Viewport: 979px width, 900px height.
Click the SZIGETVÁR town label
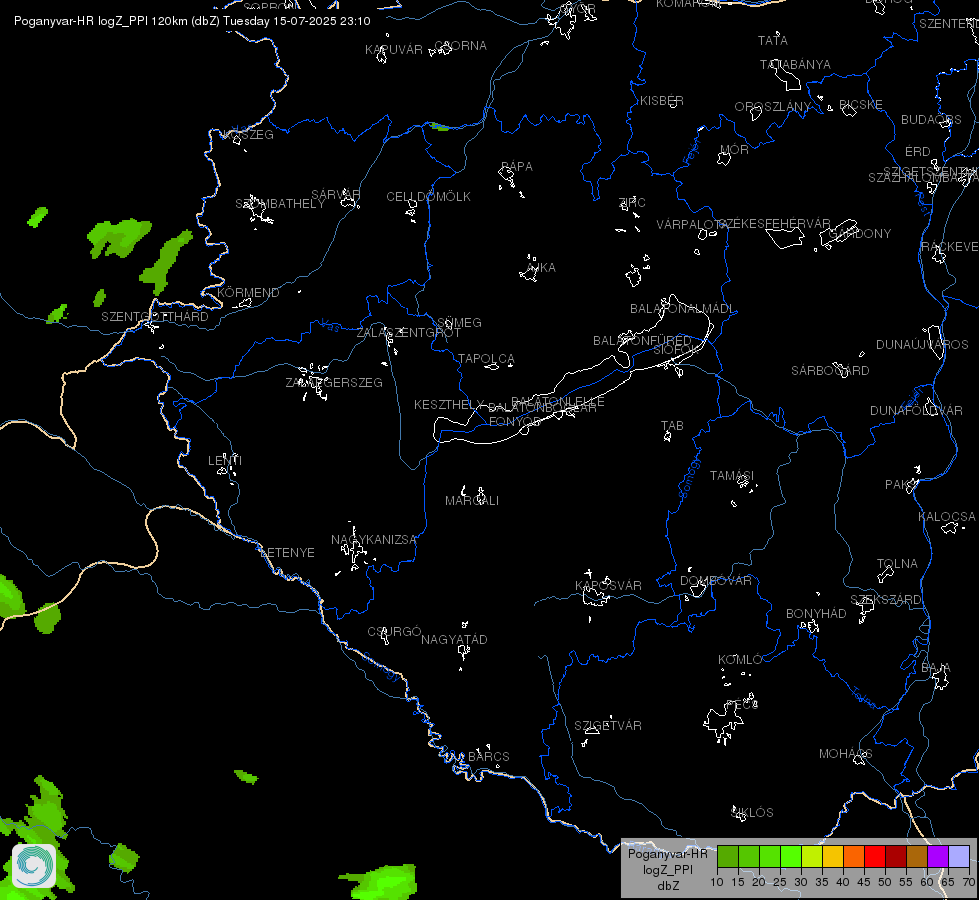coord(608,726)
